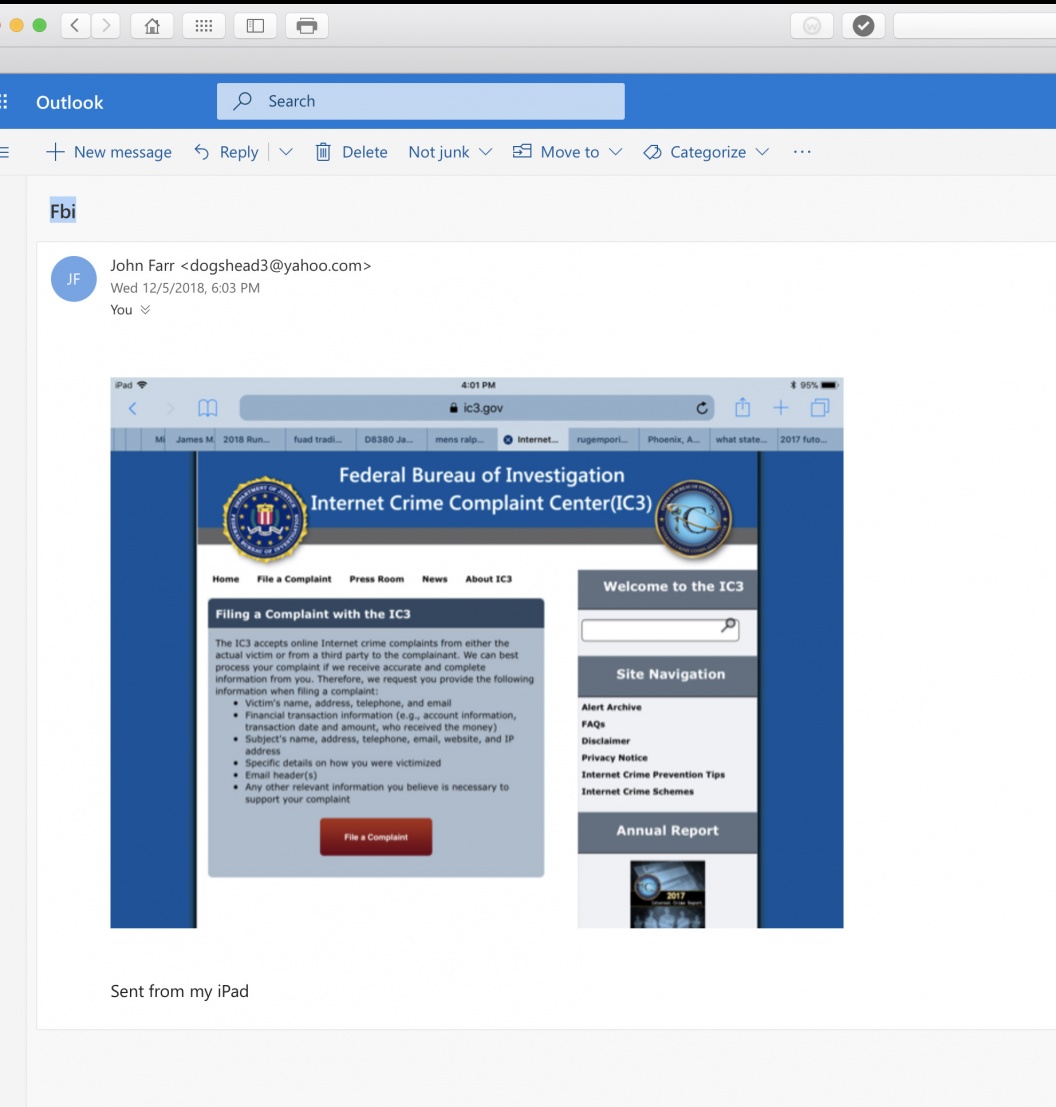This screenshot has width=1056, height=1107.
Task: Open Home in IC3 site menu
Action: click(x=226, y=579)
